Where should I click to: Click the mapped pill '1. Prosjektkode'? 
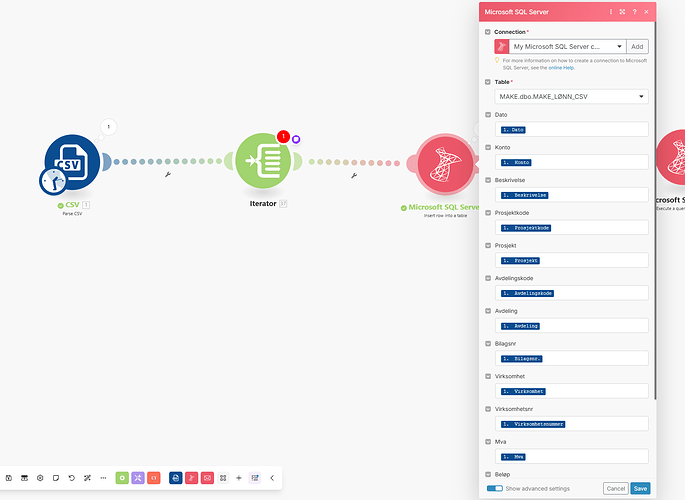526,228
